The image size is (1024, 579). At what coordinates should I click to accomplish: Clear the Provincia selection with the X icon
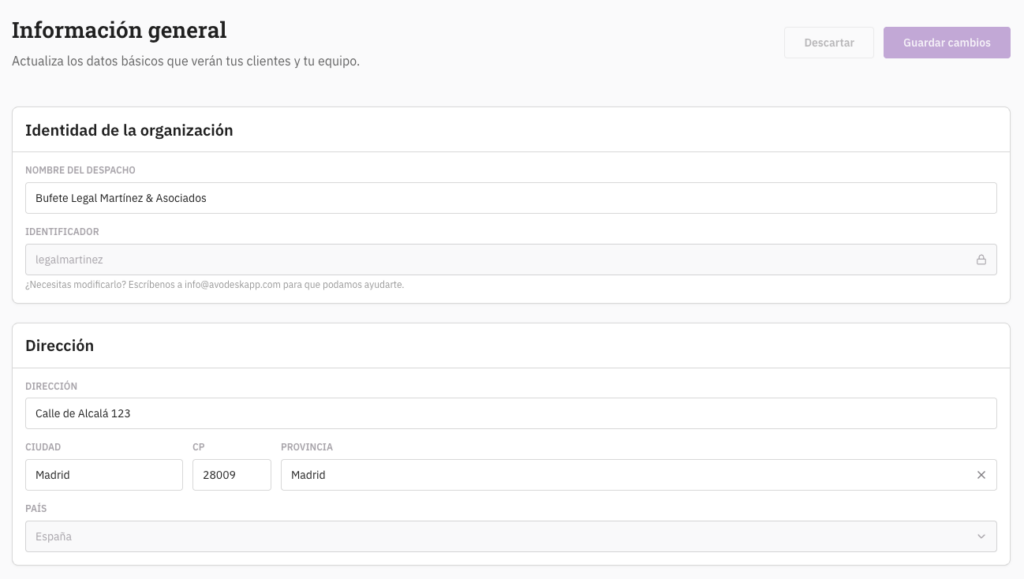click(980, 475)
